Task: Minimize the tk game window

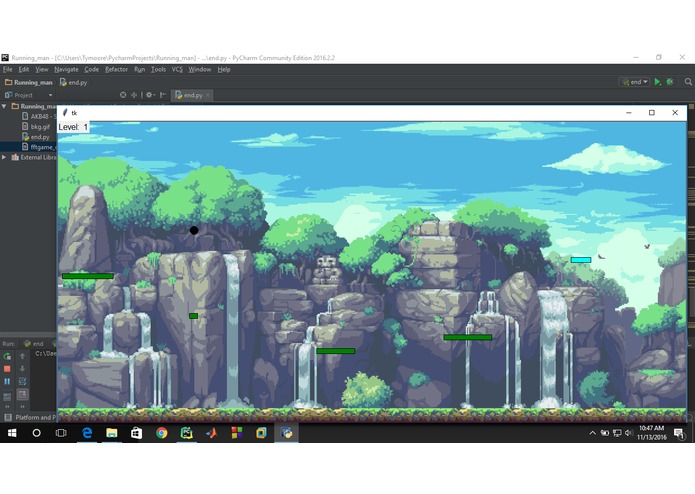Action: [629, 113]
